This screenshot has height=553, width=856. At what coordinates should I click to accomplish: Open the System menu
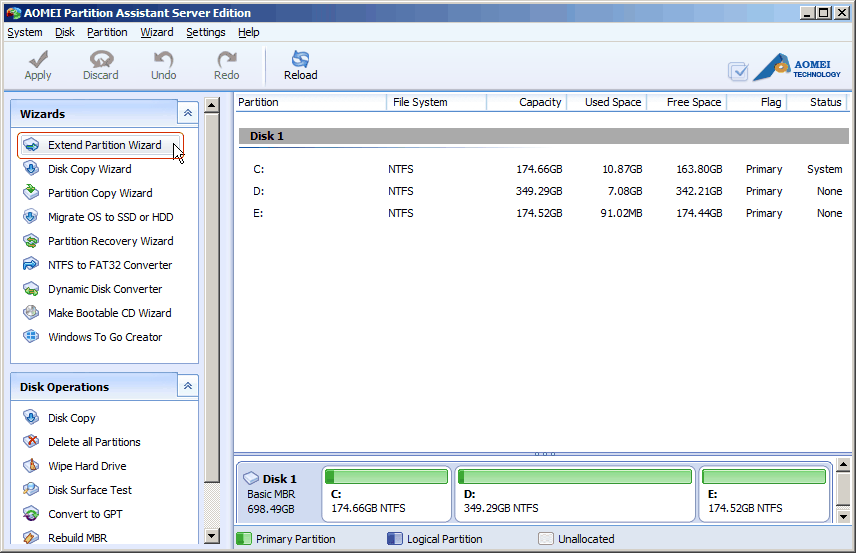(25, 32)
